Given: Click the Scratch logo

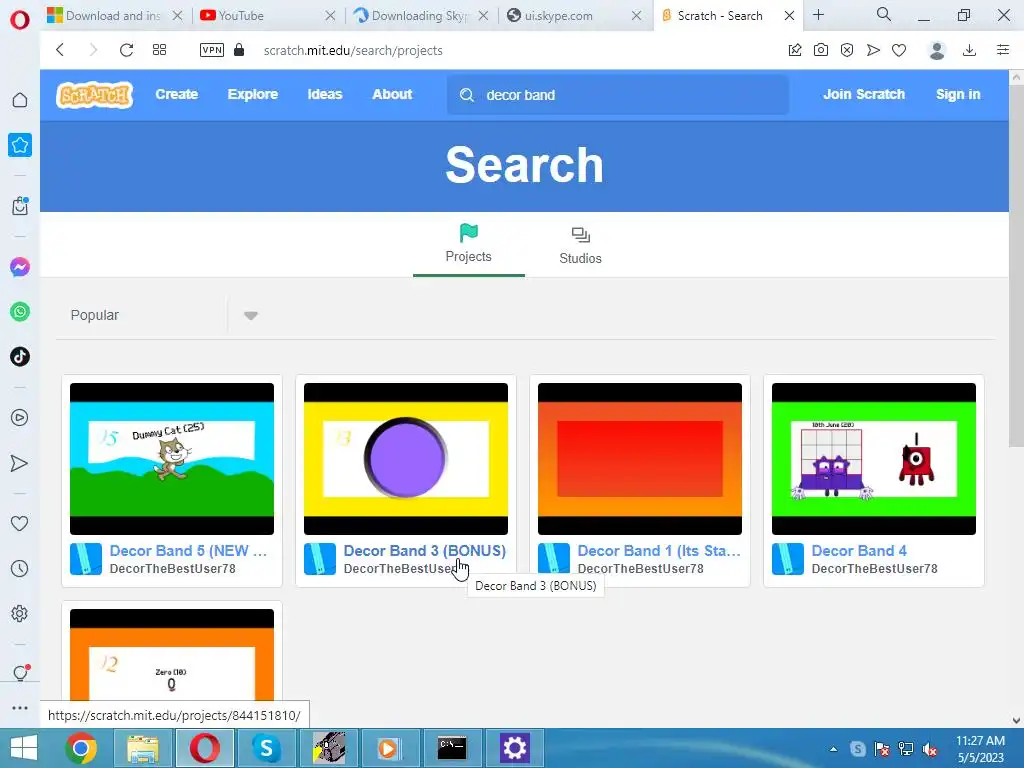Looking at the screenshot, I should pyautogui.click(x=95, y=95).
